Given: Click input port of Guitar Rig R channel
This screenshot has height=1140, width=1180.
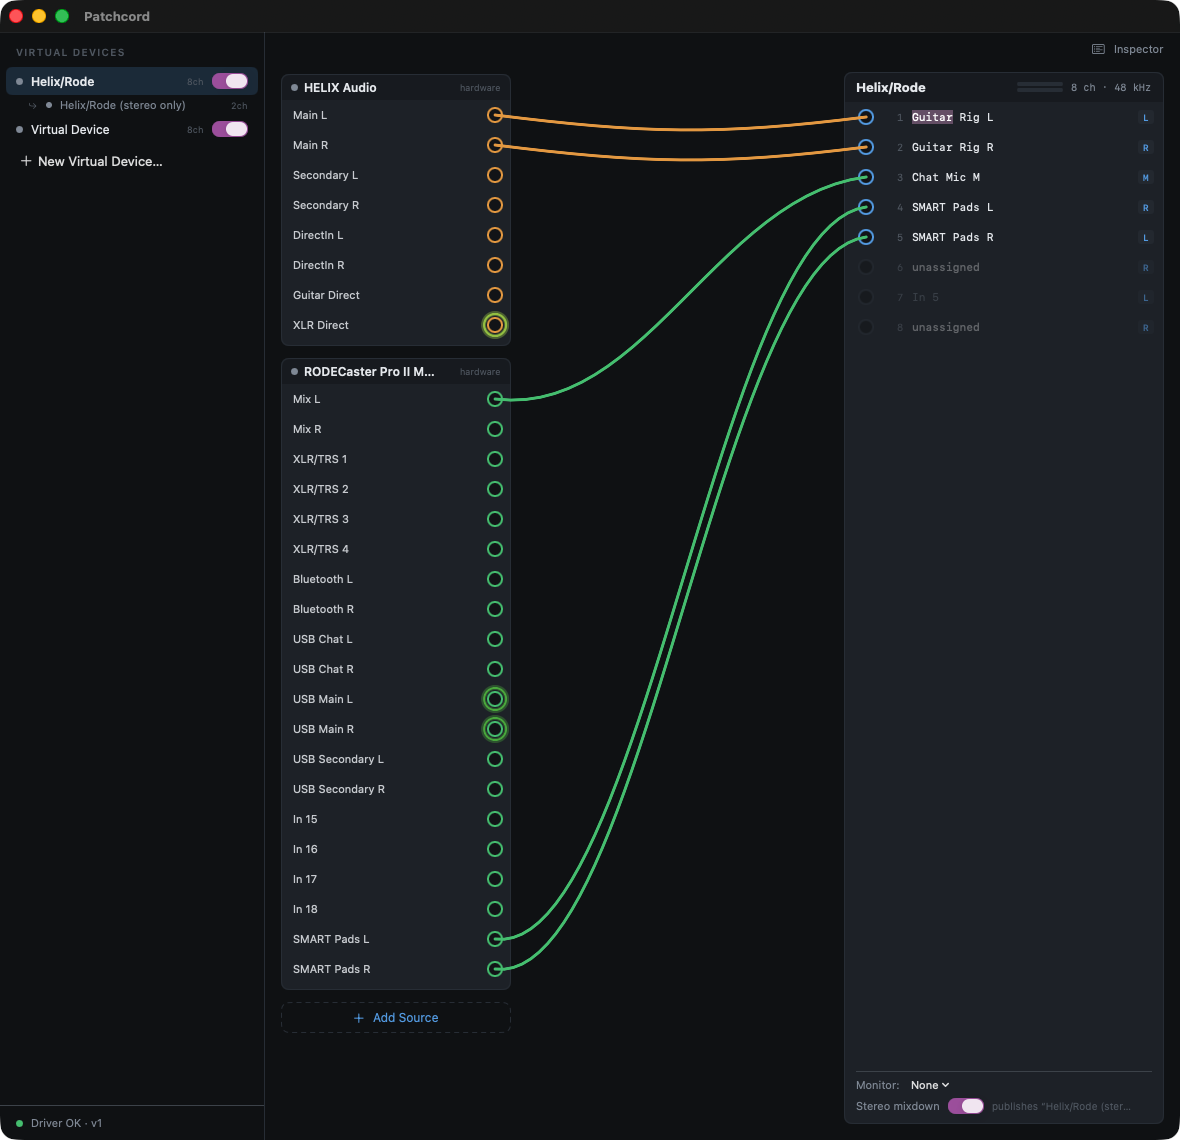Looking at the screenshot, I should pos(865,147).
